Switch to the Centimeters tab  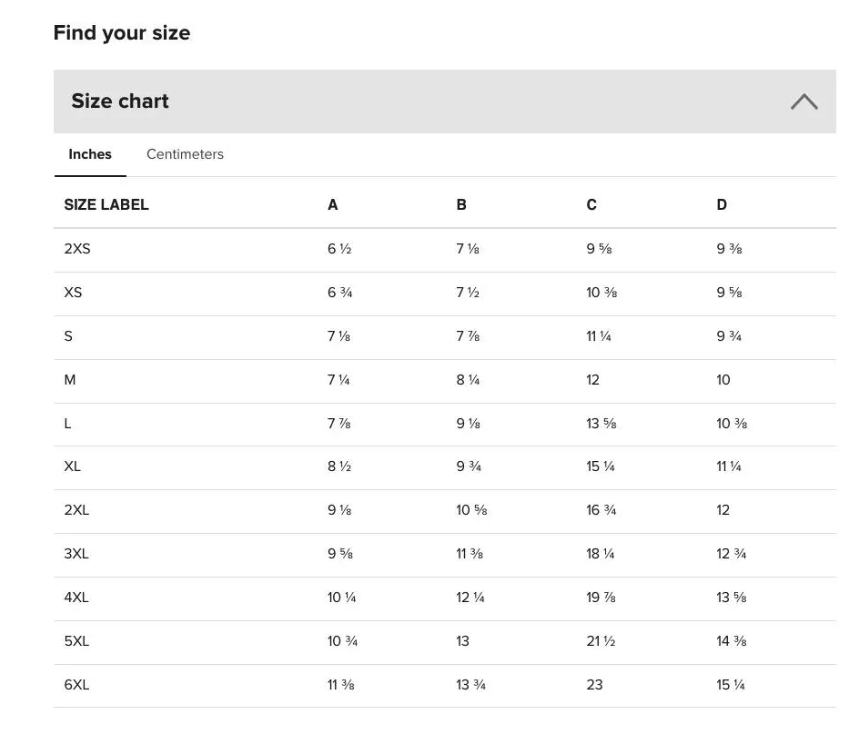[x=185, y=155]
